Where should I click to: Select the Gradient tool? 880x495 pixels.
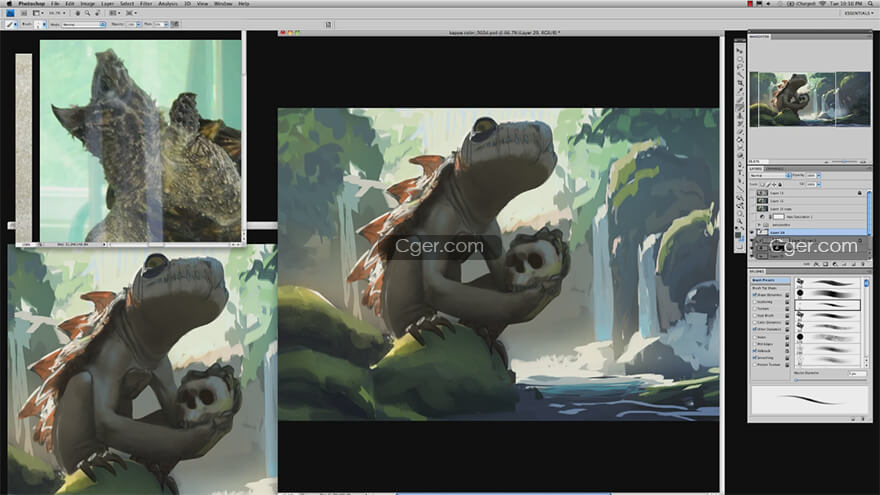[740, 140]
